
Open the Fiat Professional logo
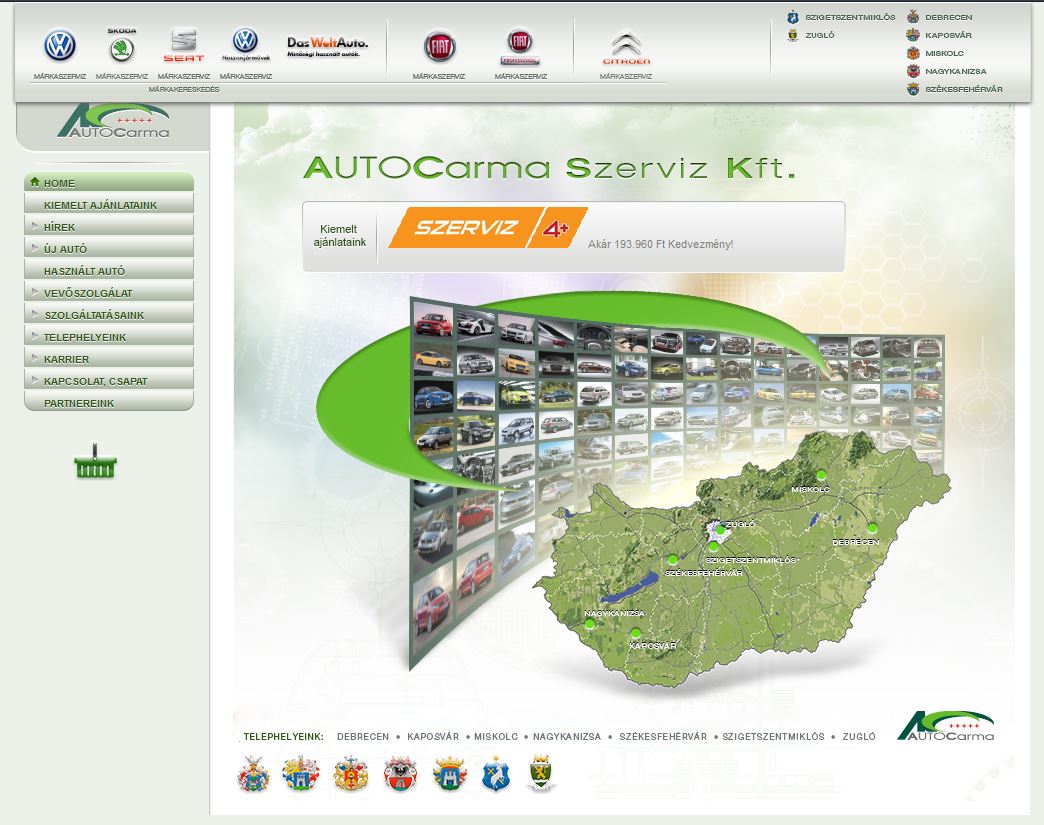(x=520, y=47)
